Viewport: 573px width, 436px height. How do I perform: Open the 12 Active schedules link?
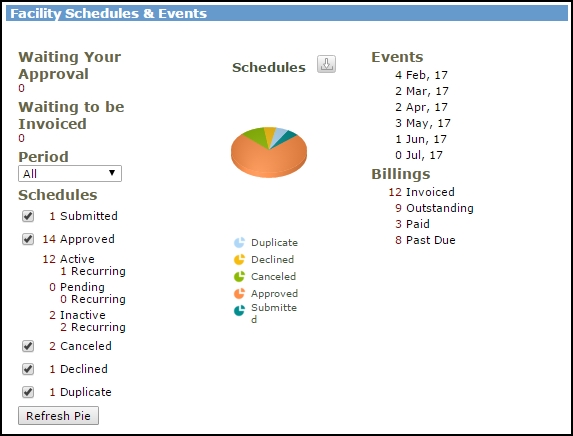tap(68, 259)
